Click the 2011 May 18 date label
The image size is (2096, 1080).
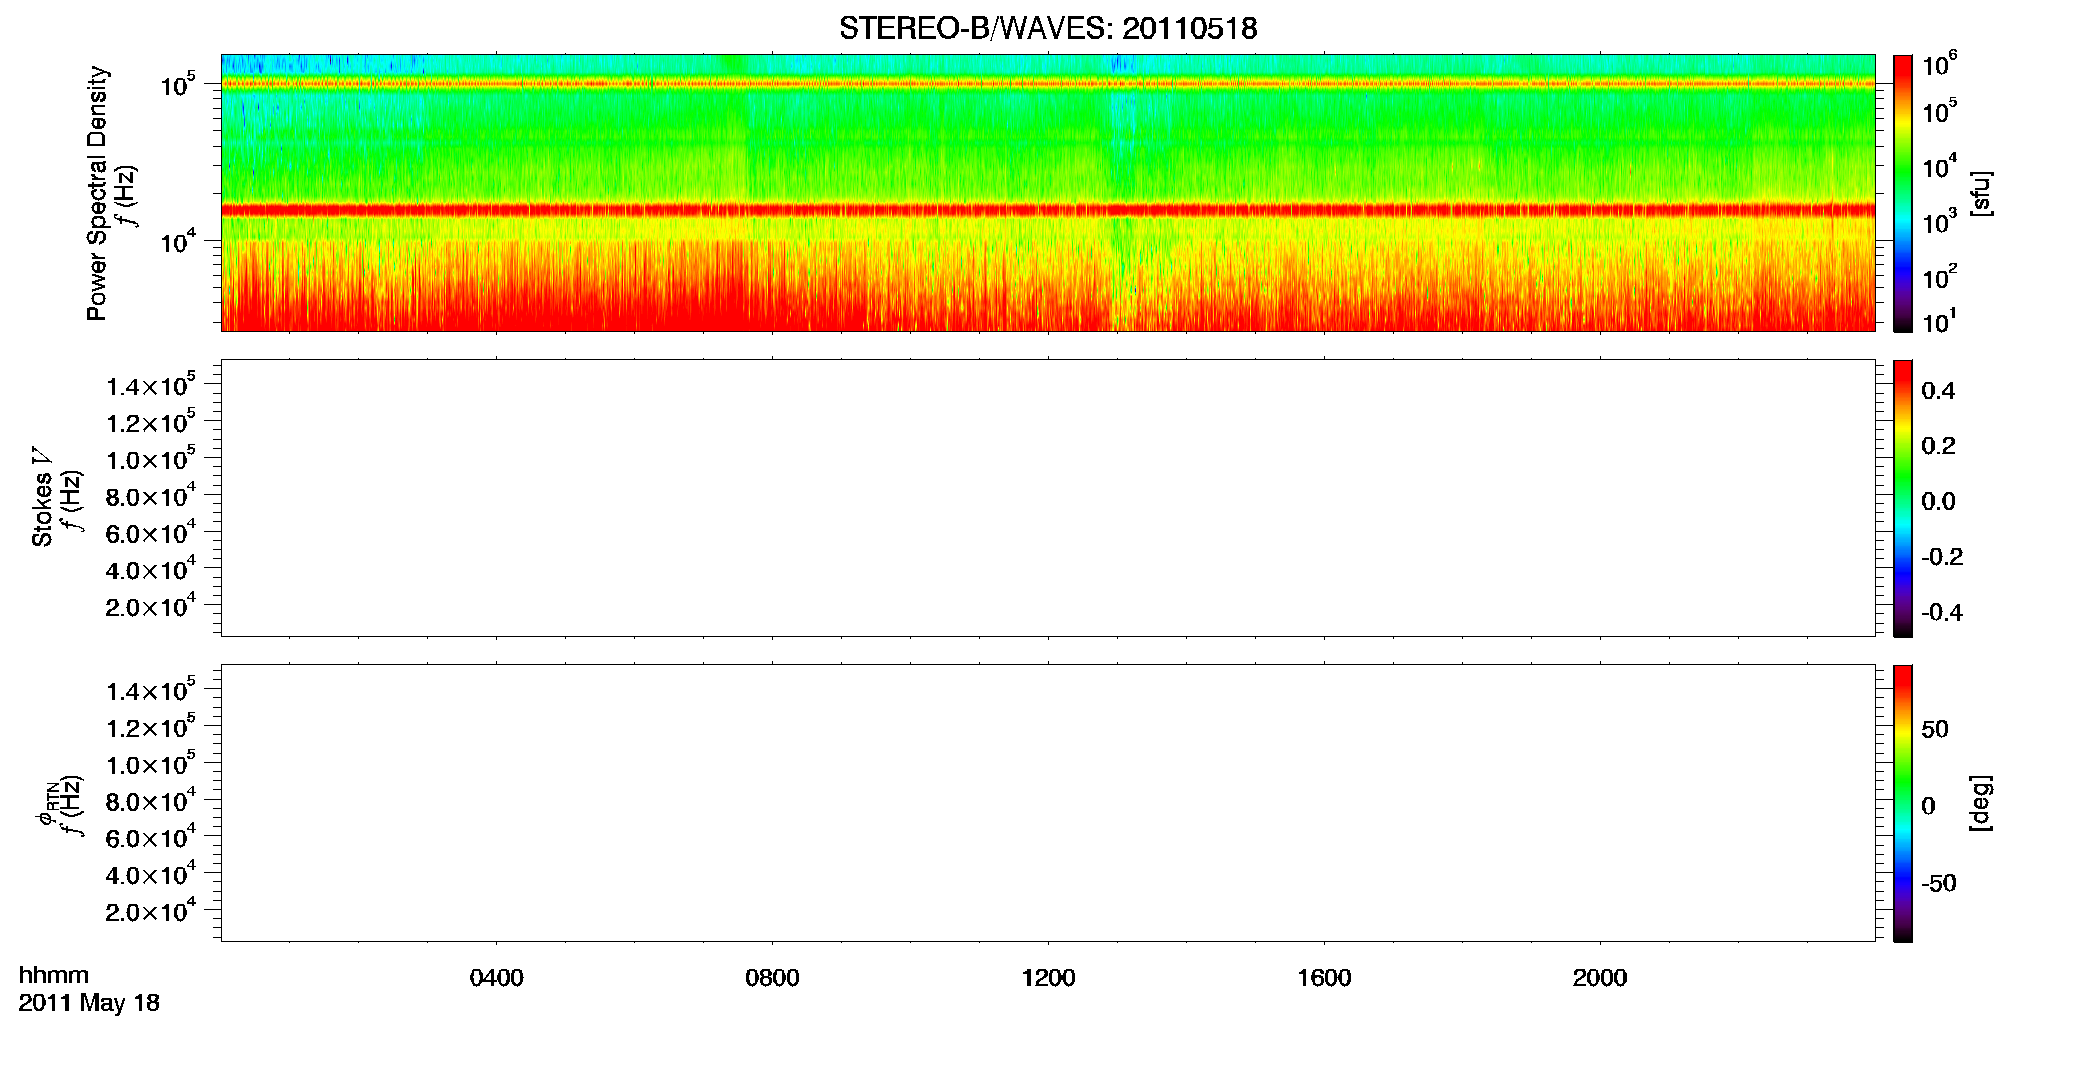pyautogui.click(x=89, y=1003)
